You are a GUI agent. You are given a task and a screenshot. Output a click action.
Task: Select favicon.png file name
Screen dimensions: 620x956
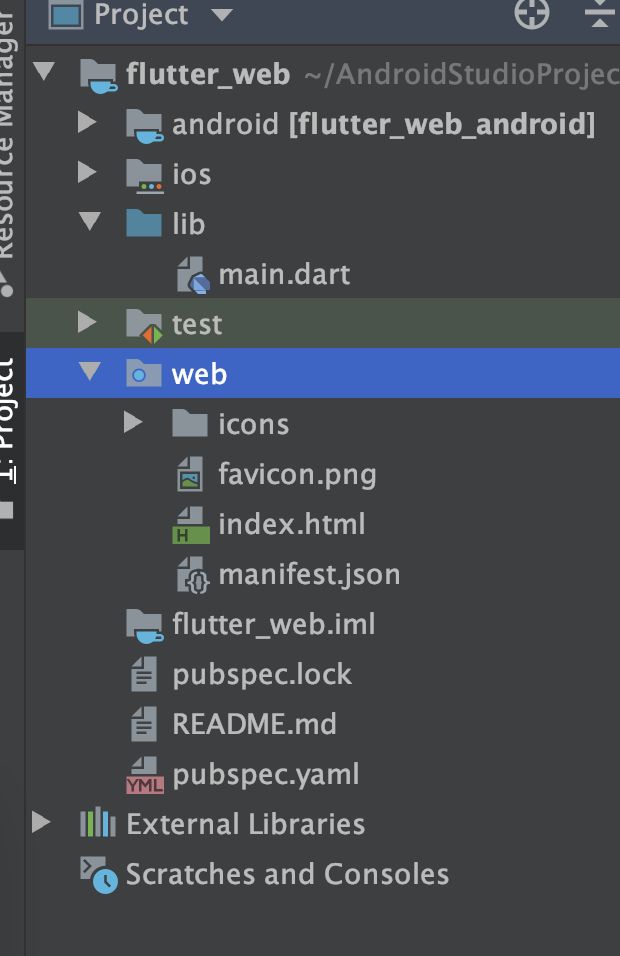298,476
